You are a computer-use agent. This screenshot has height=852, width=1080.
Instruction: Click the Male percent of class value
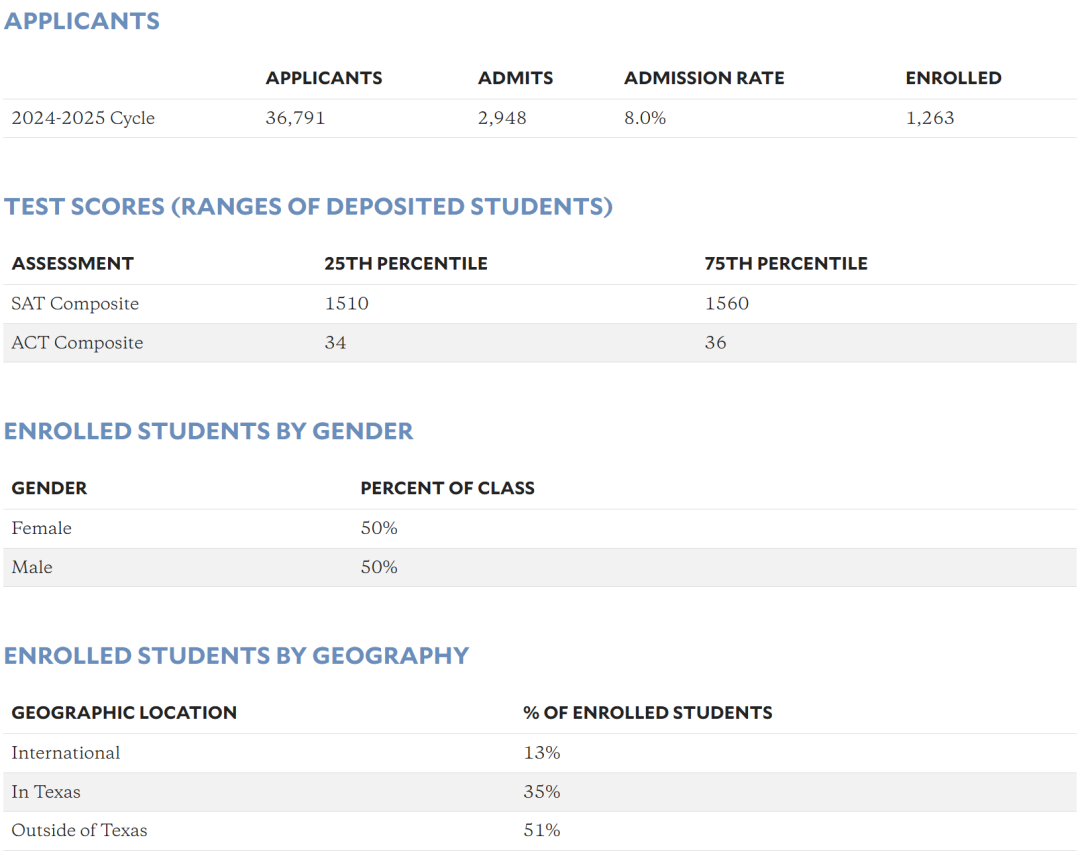click(379, 567)
